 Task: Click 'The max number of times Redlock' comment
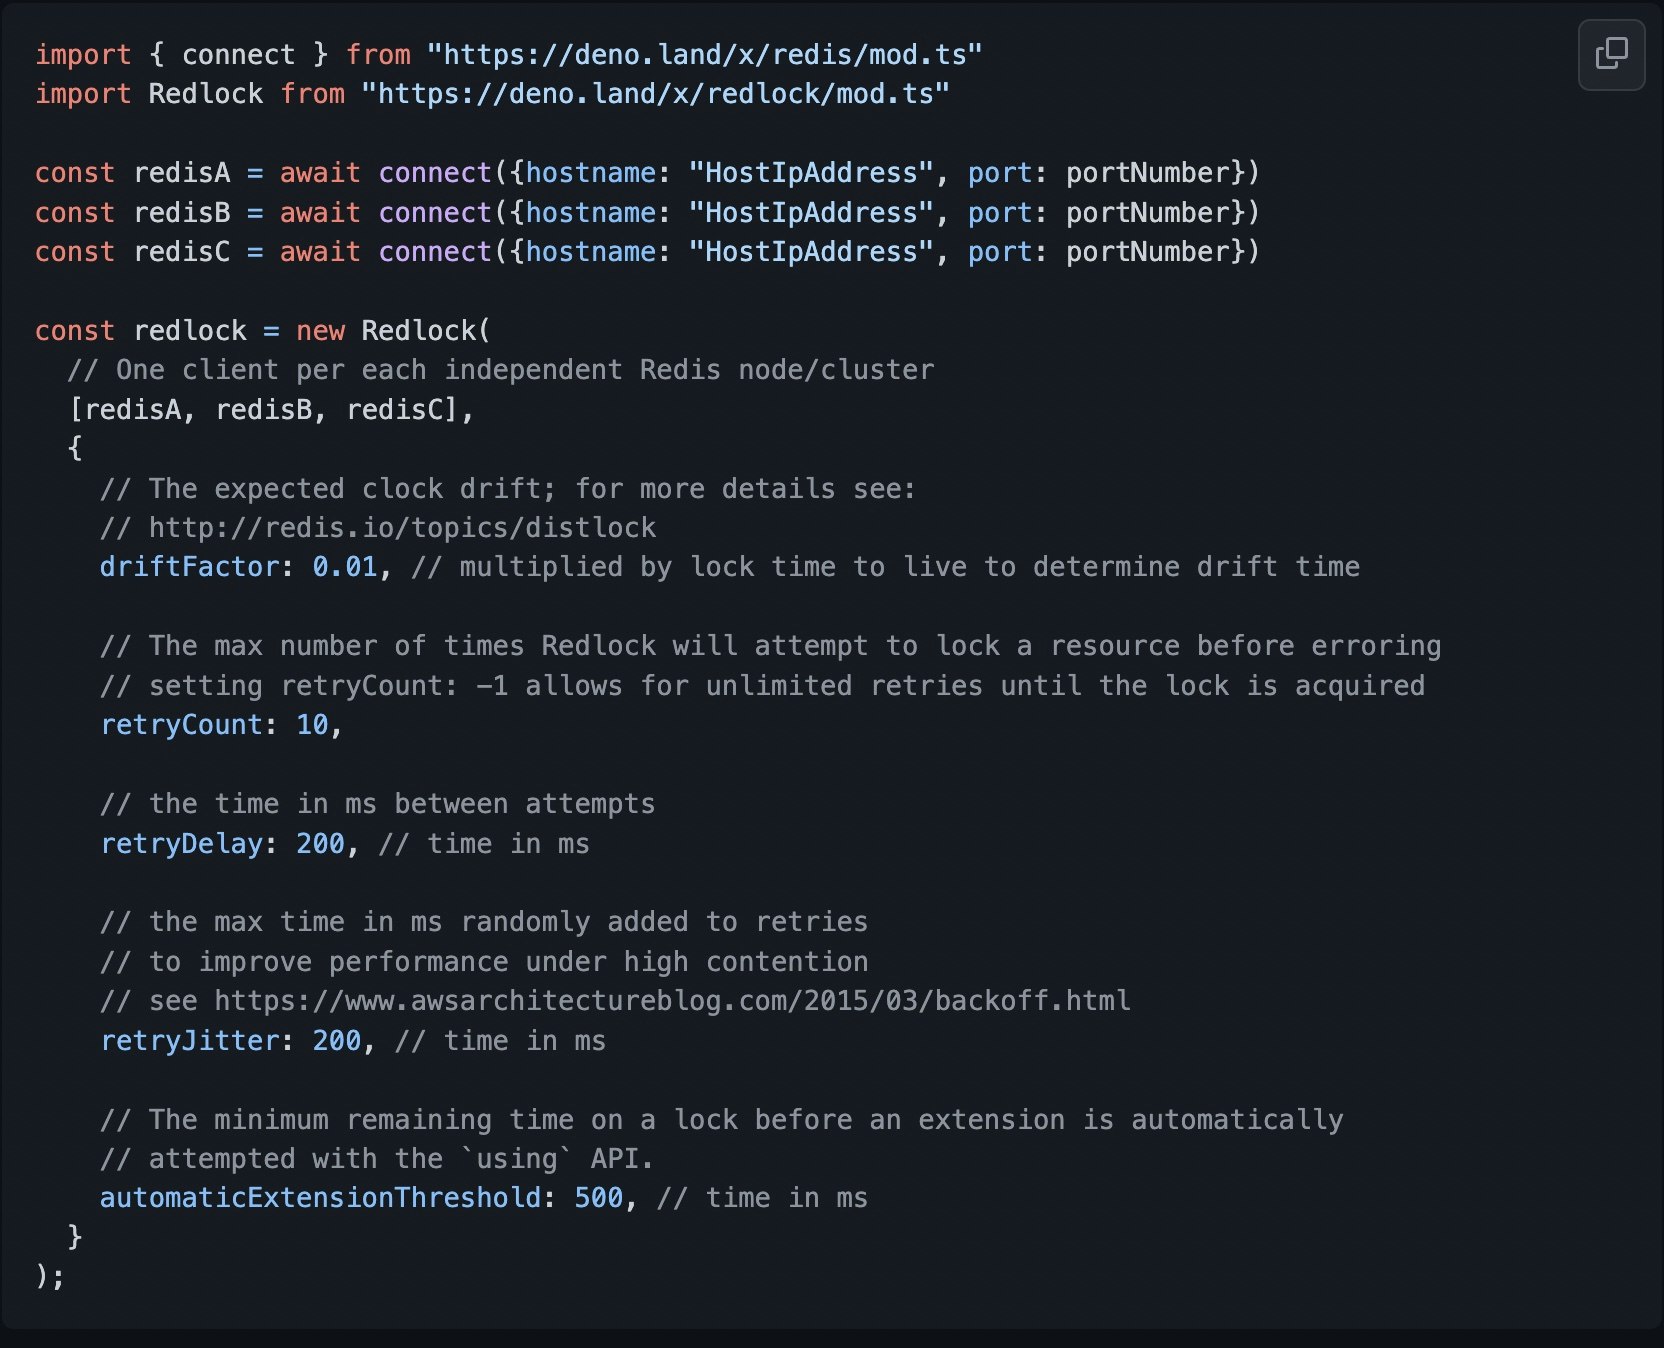pyautogui.click(x=771, y=646)
